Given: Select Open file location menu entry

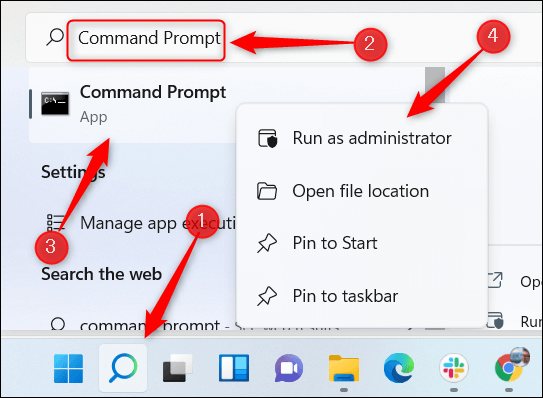Looking at the screenshot, I should pyautogui.click(x=362, y=191).
